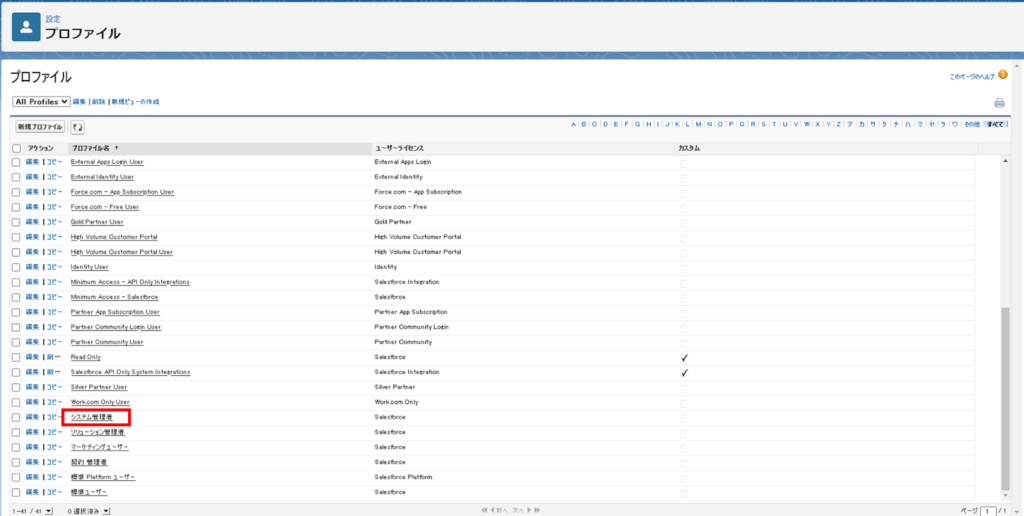Check the box for Gold Partner User row

coord(16,222)
